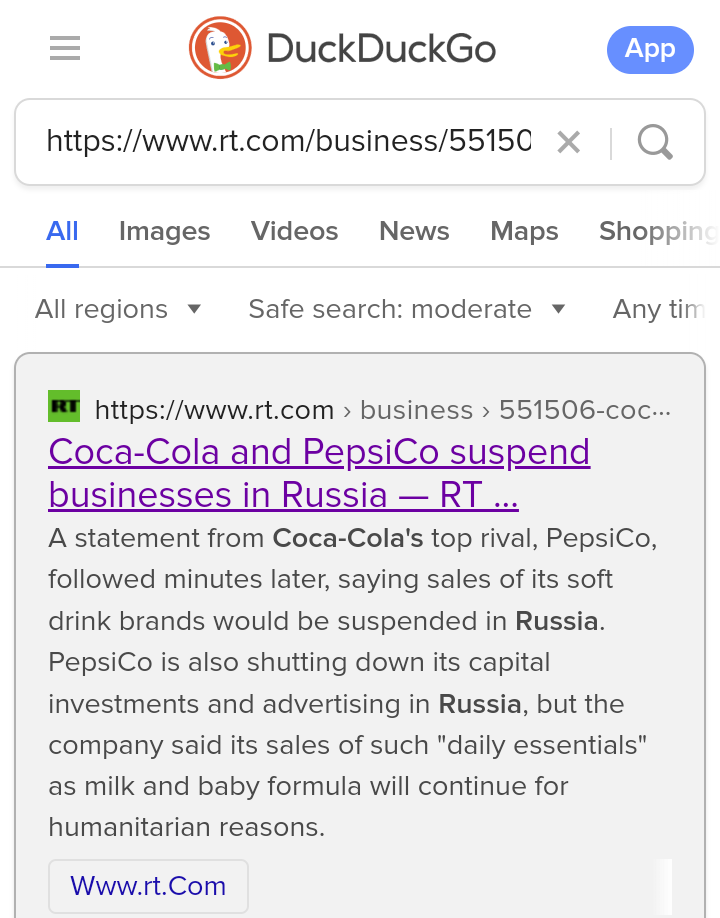The height and width of the screenshot is (918, 720).
Task: Click the rt.com URL in search field
Action: tap(289, 141)
